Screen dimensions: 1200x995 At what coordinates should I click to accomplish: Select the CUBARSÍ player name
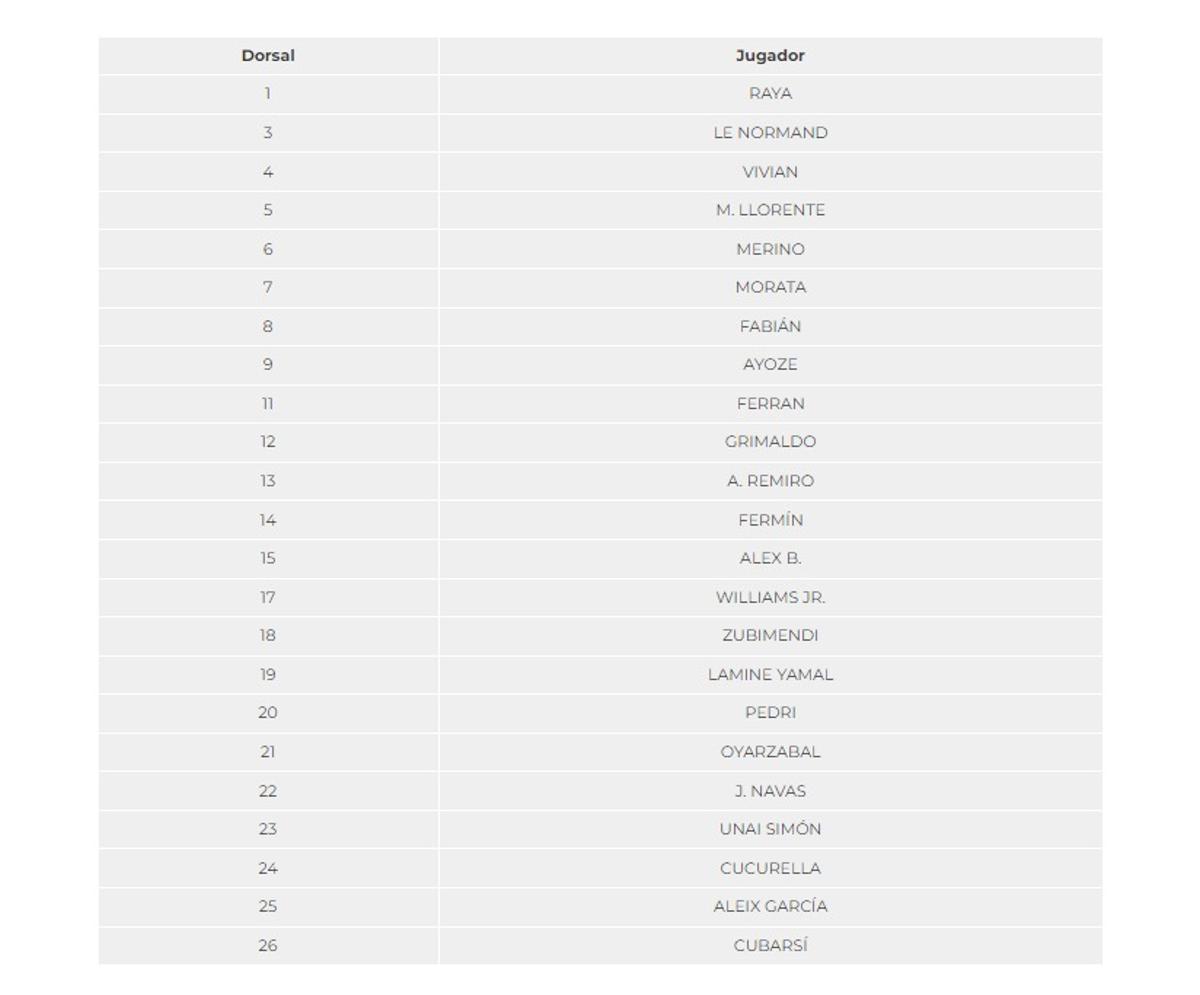click(x=770, y=945)
